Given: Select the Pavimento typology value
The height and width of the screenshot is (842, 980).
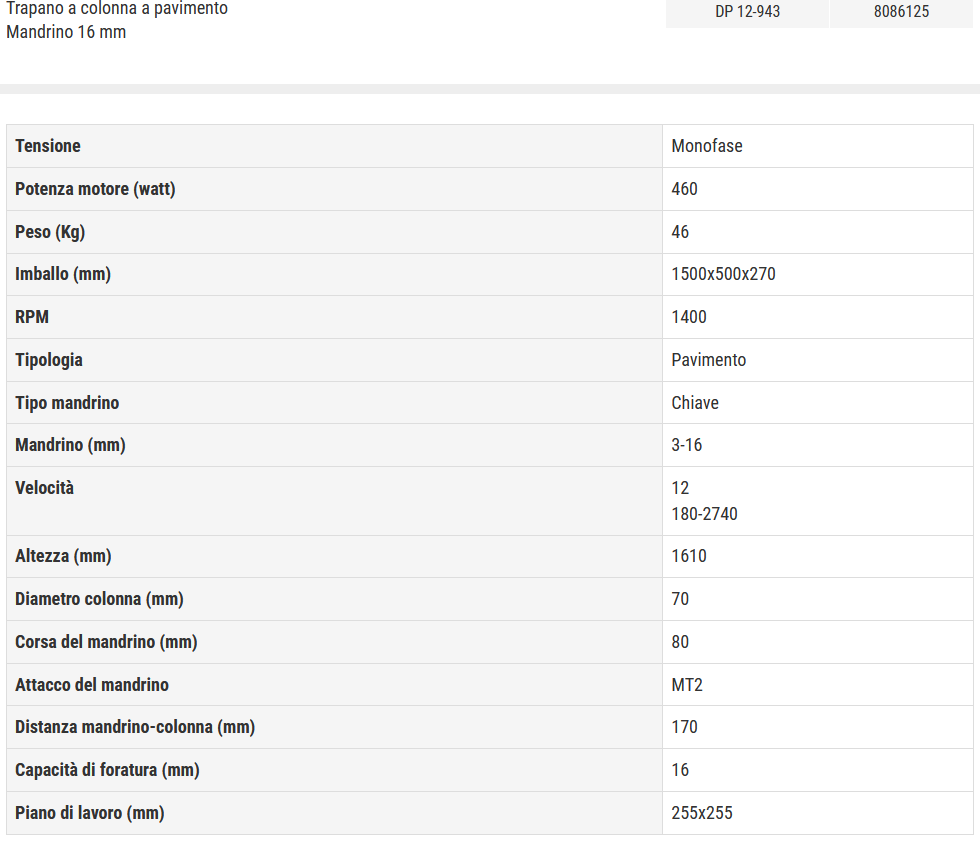Looking at the screenshot, I should pos(709,360).
